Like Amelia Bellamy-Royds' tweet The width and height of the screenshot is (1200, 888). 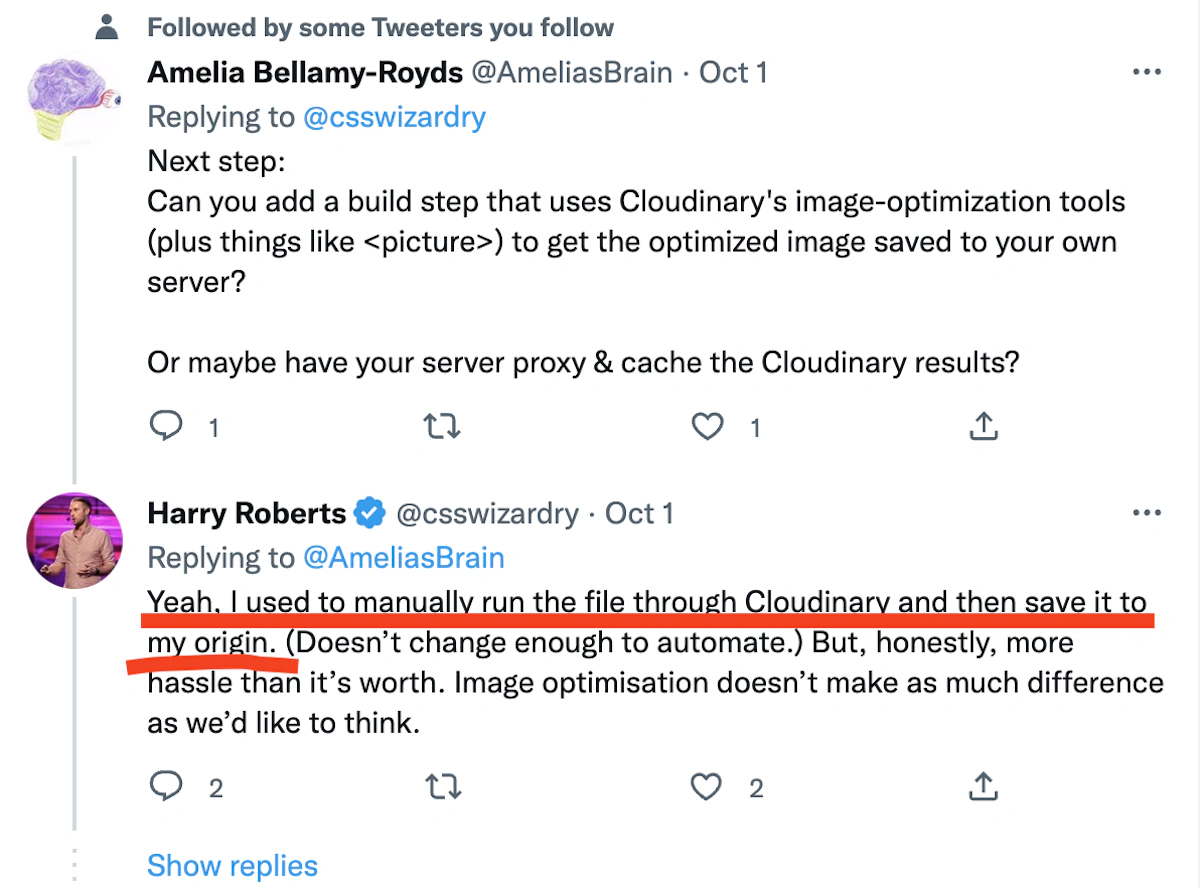[708, 428]
